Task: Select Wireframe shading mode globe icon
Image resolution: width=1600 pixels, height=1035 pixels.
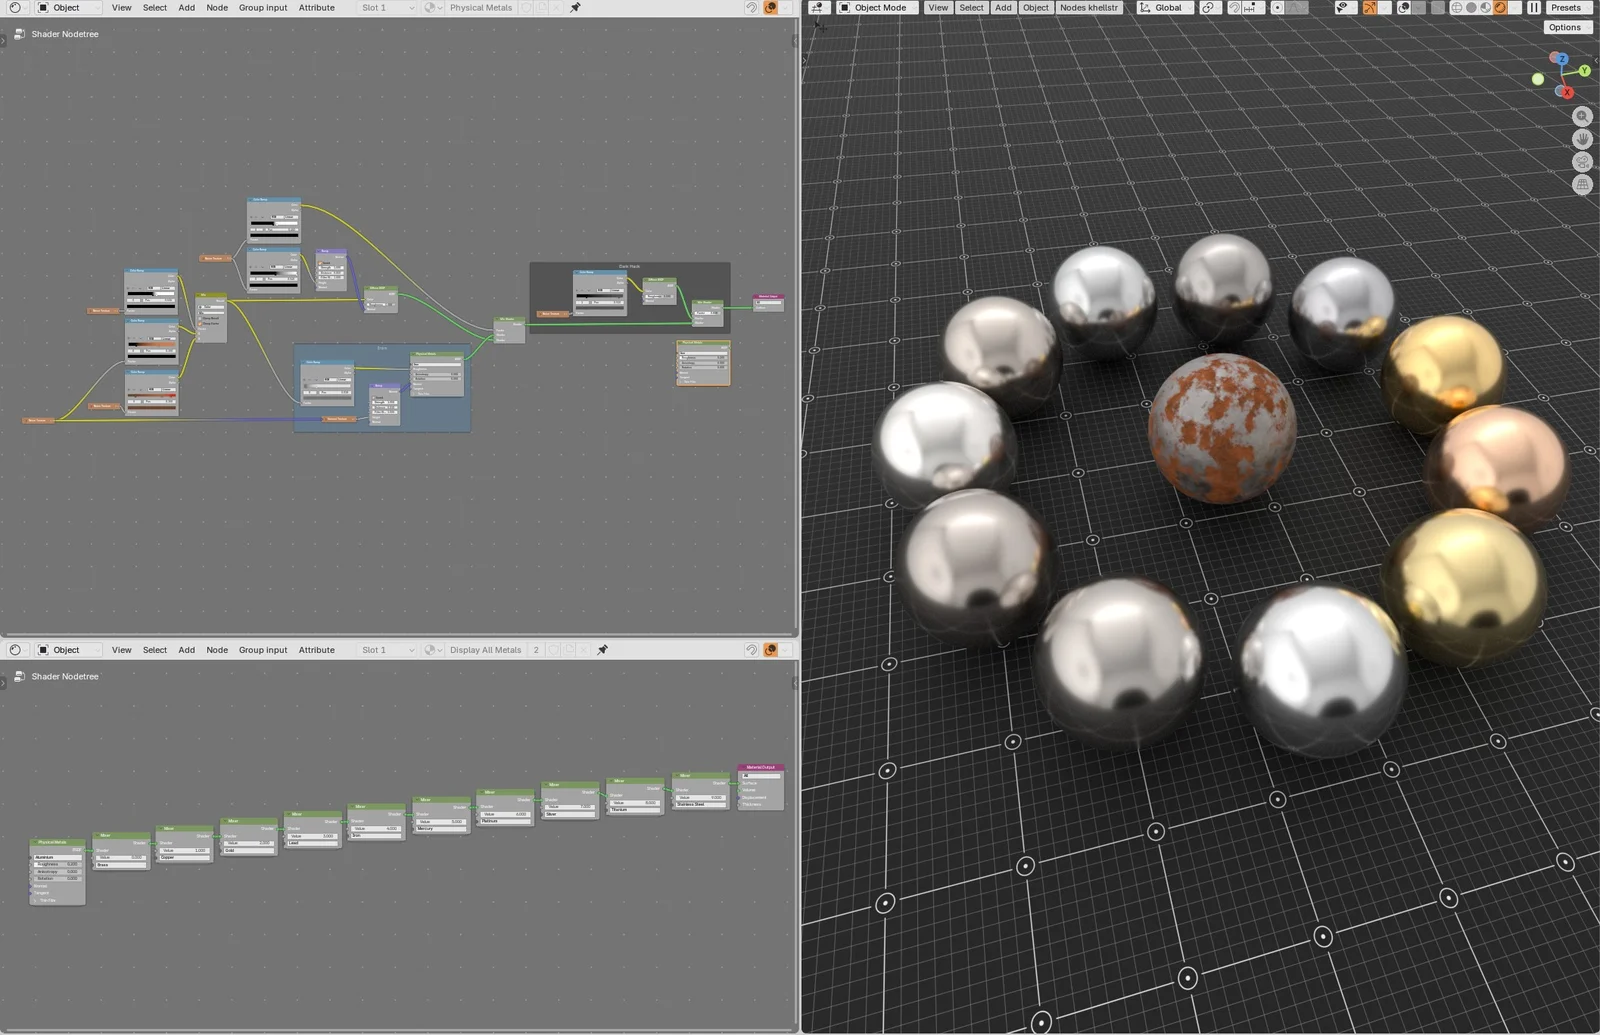Action: coord(1457,8)
